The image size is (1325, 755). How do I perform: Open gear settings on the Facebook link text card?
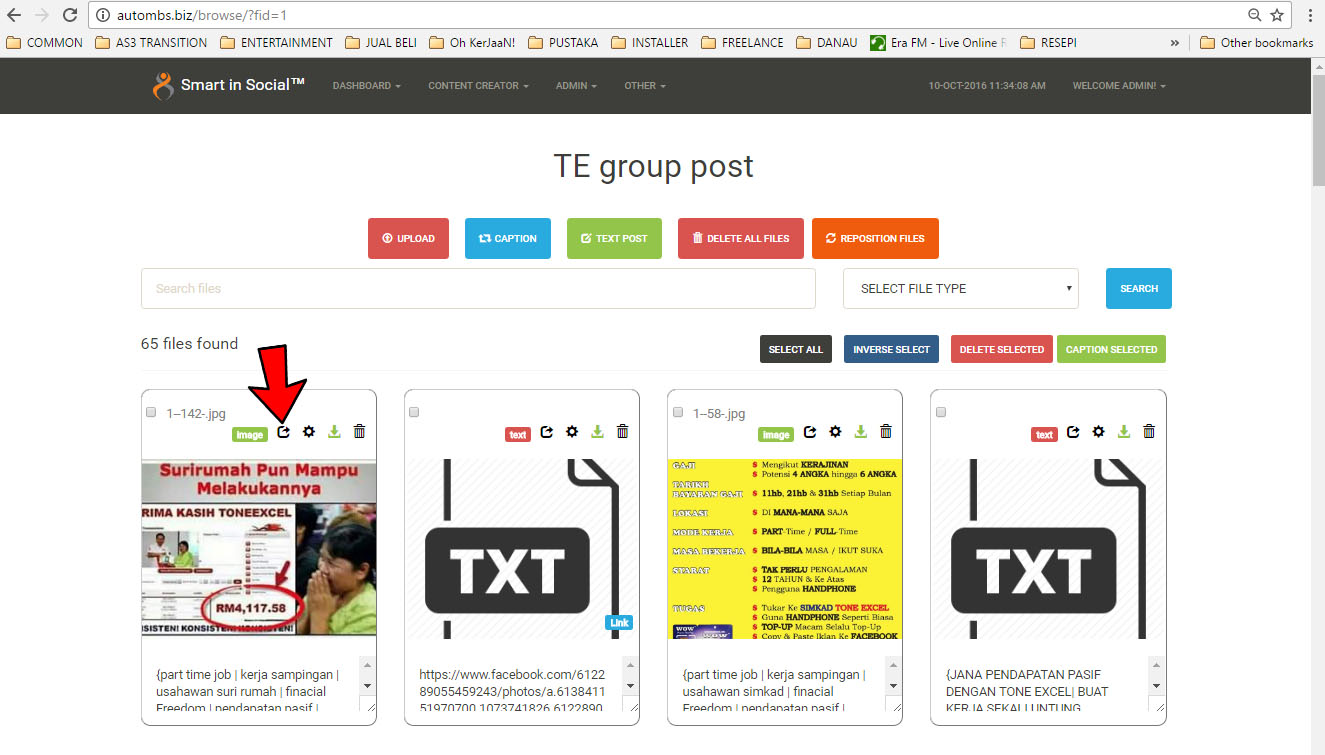[572, 432]
